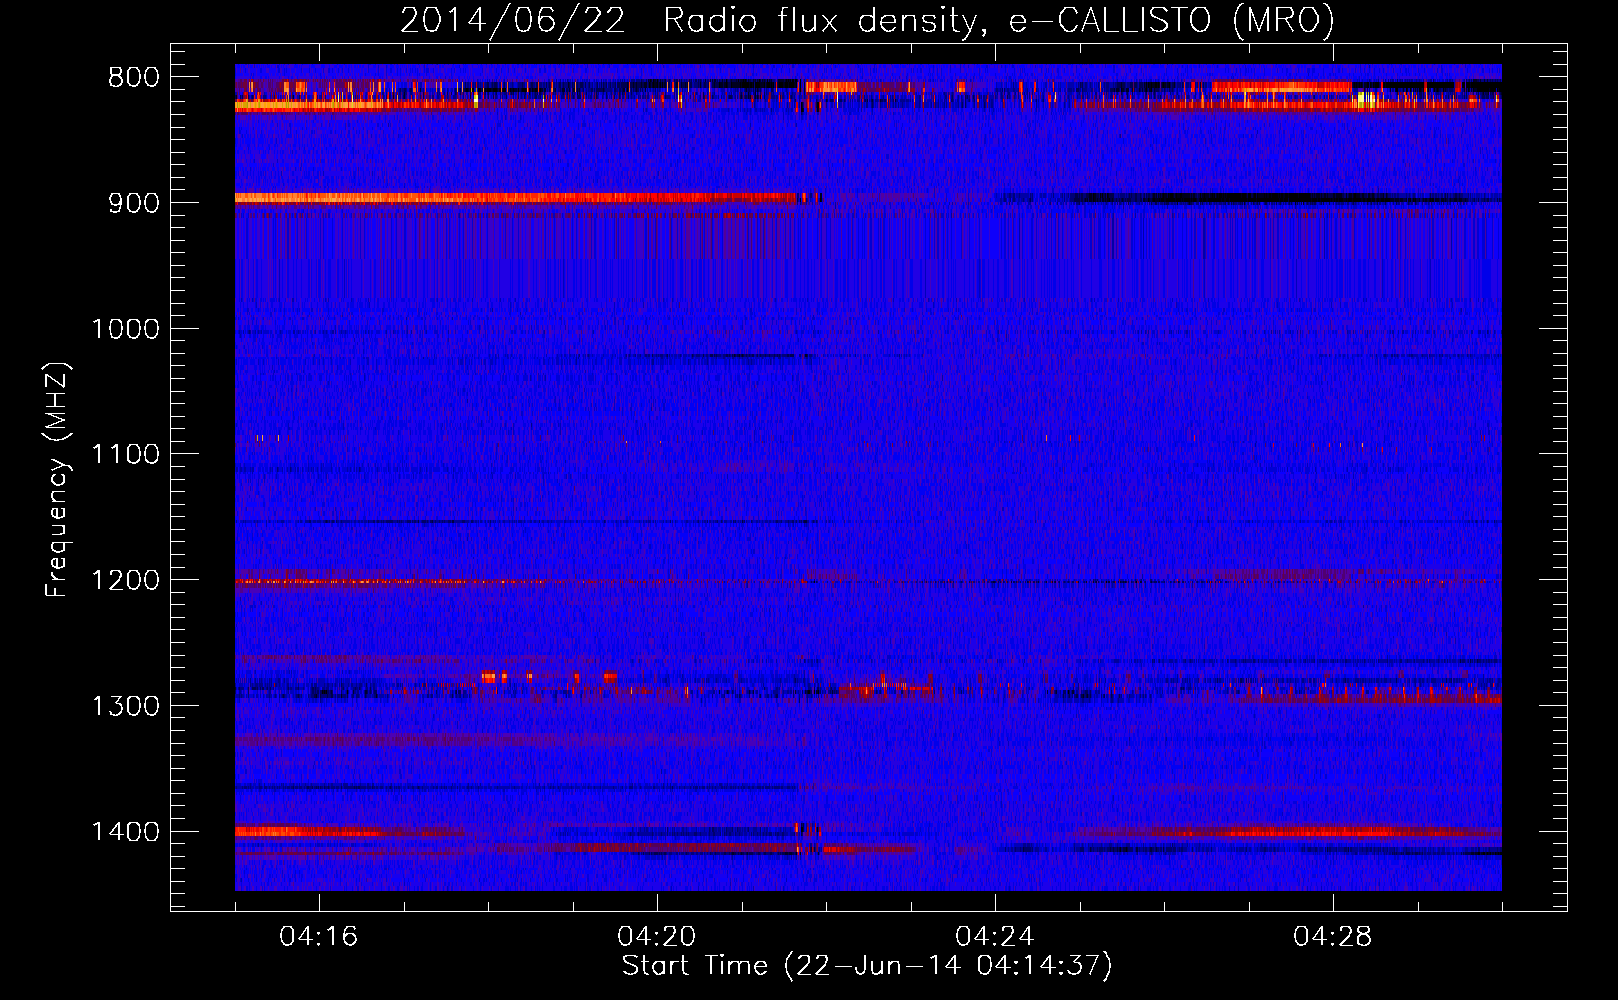Image resolution: width=1618 pixels, height=1000 pixels.
Task: Click the 04:16 time axis label
Action: pyautogui.click(x=319, y=937)
